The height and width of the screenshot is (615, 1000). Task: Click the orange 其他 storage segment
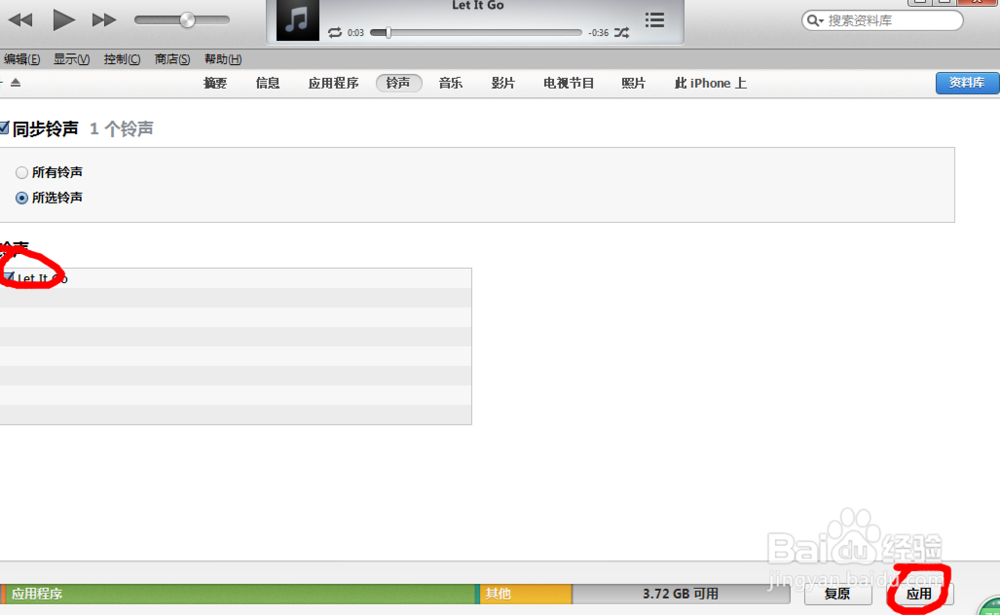point(526,594)
